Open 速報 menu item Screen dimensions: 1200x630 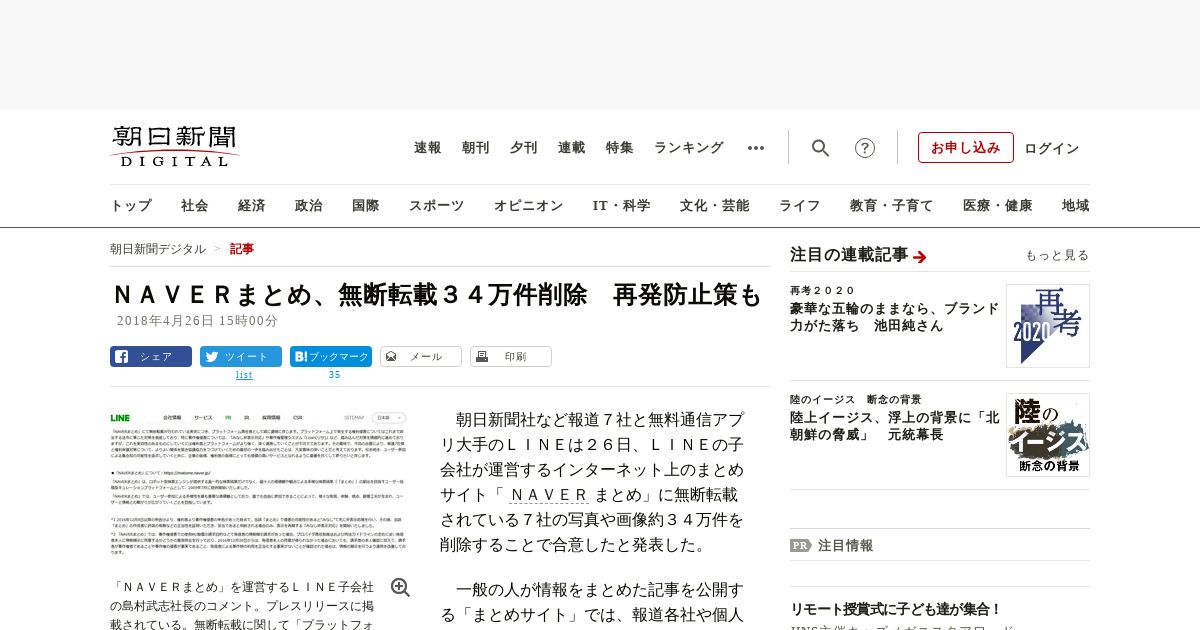(428, 148)
